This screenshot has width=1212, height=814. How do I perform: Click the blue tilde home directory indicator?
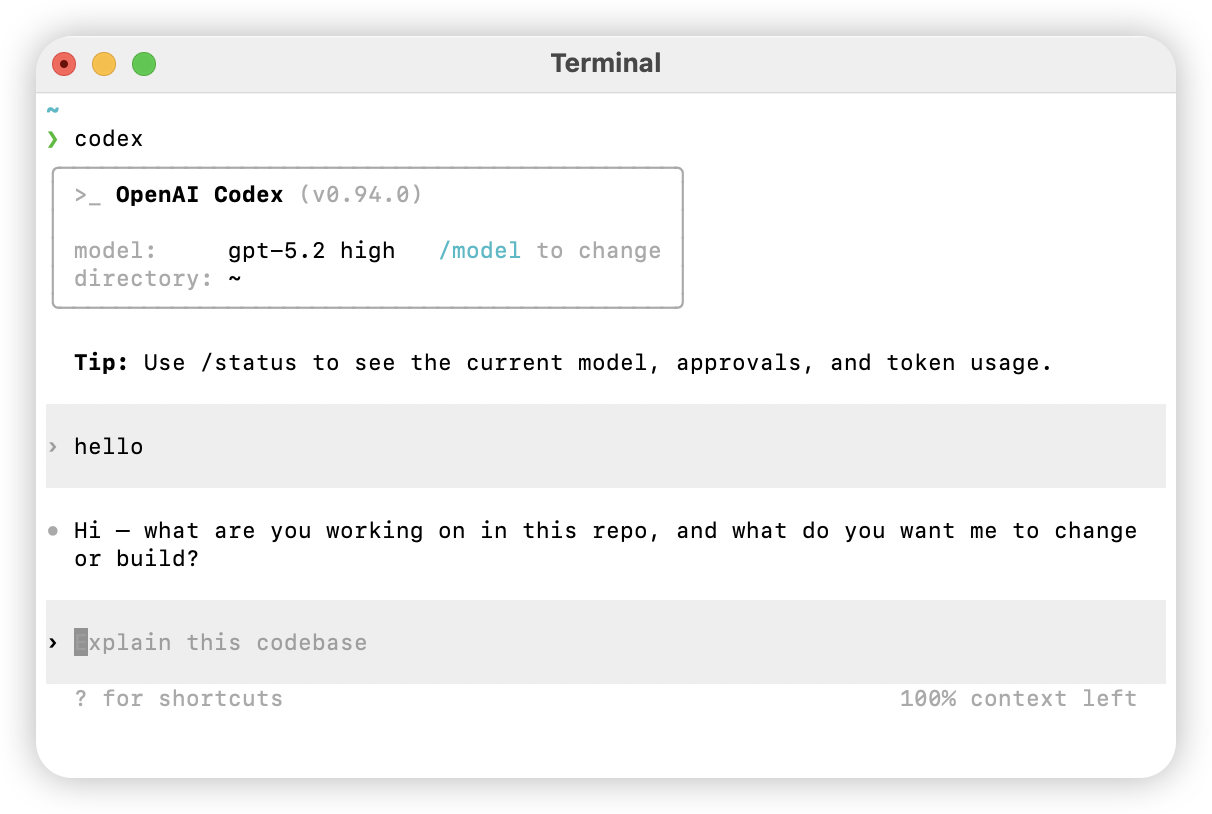(x=52, y=110)
